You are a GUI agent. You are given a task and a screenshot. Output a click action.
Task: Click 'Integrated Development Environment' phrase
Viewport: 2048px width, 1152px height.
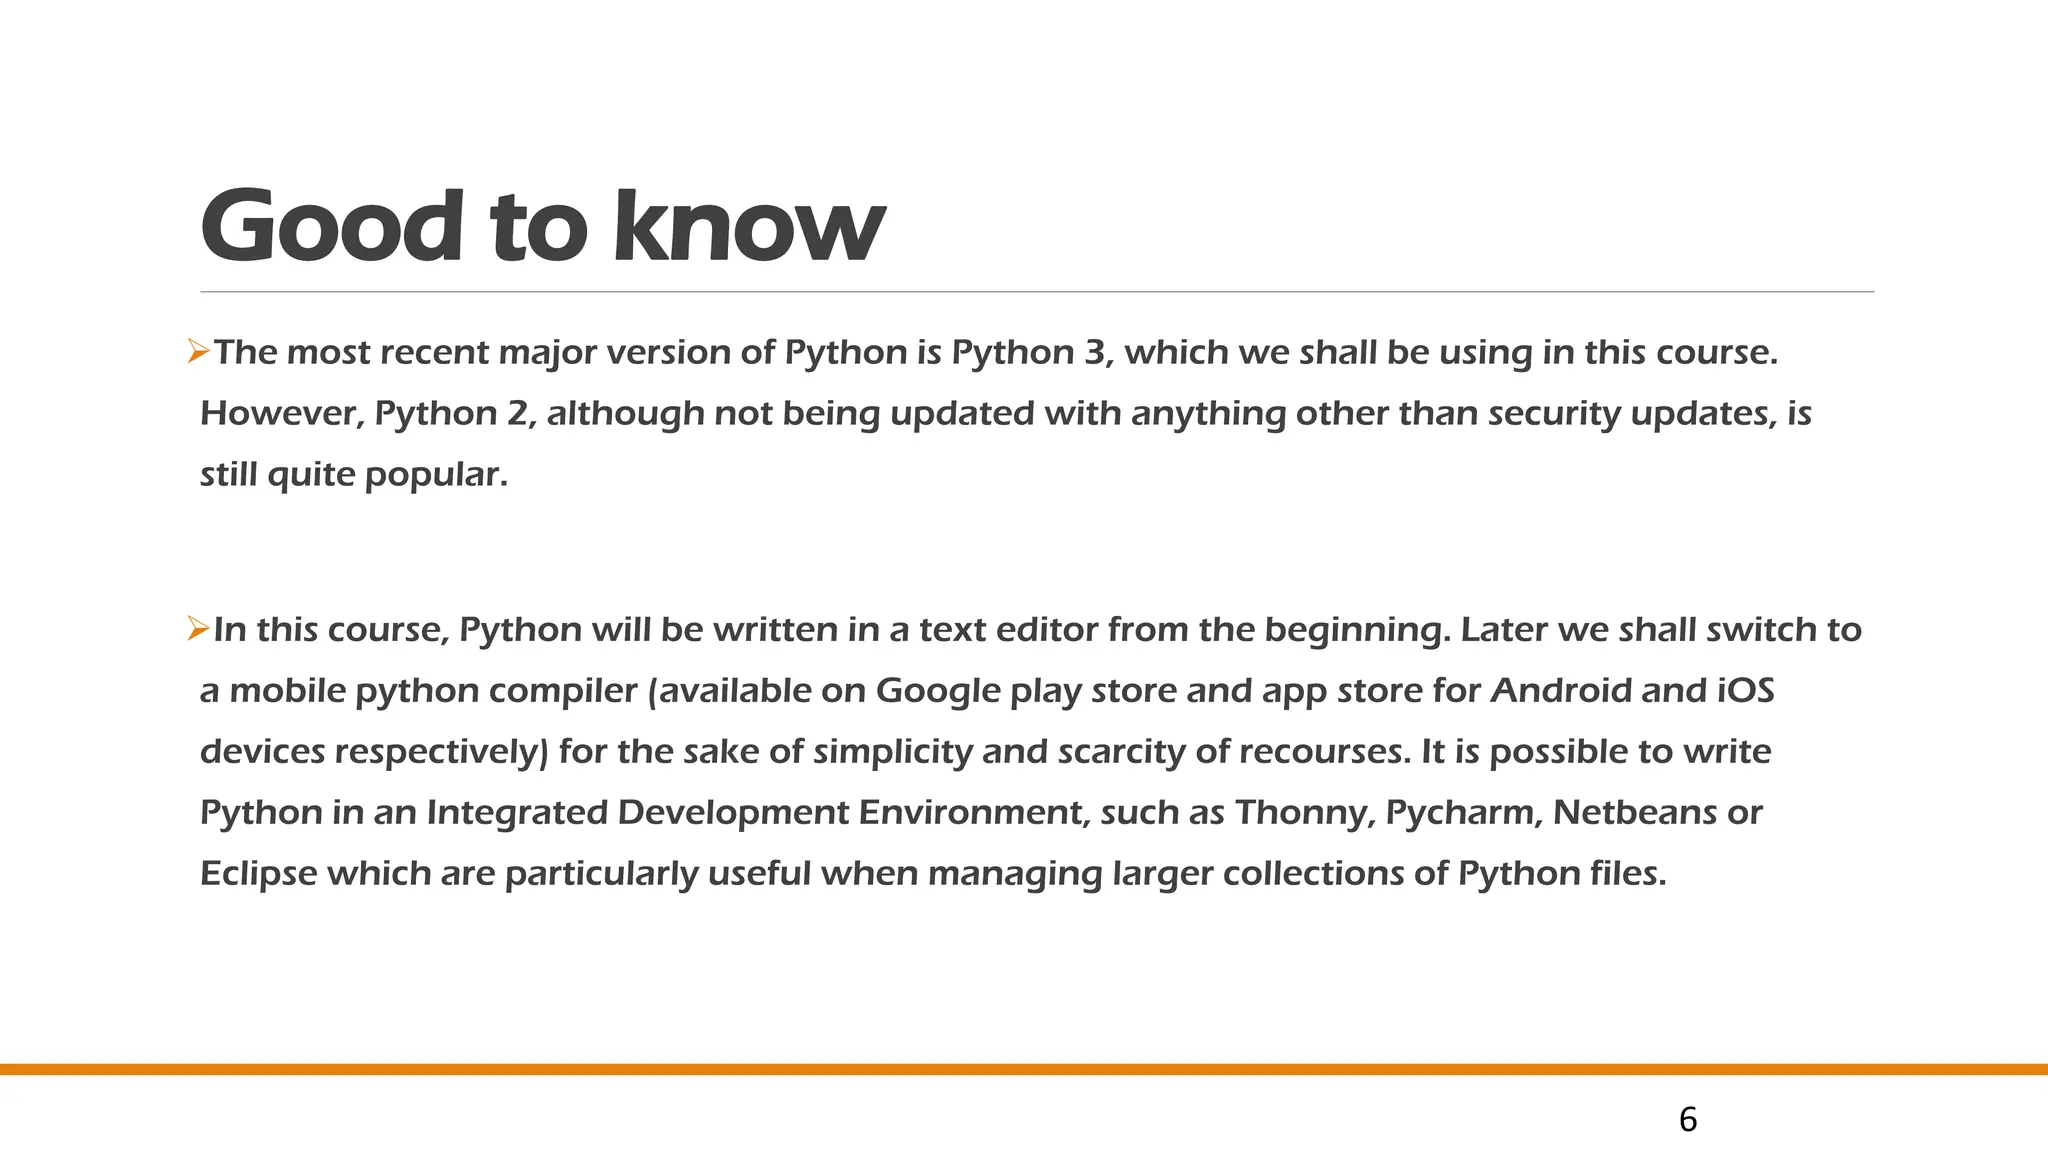tap(756, 812)
